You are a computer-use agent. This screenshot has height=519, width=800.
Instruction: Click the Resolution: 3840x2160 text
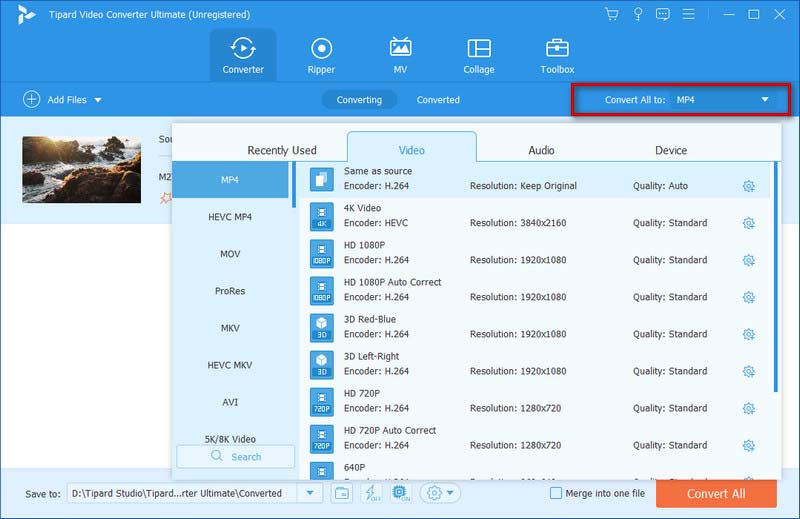click(518, 223)
